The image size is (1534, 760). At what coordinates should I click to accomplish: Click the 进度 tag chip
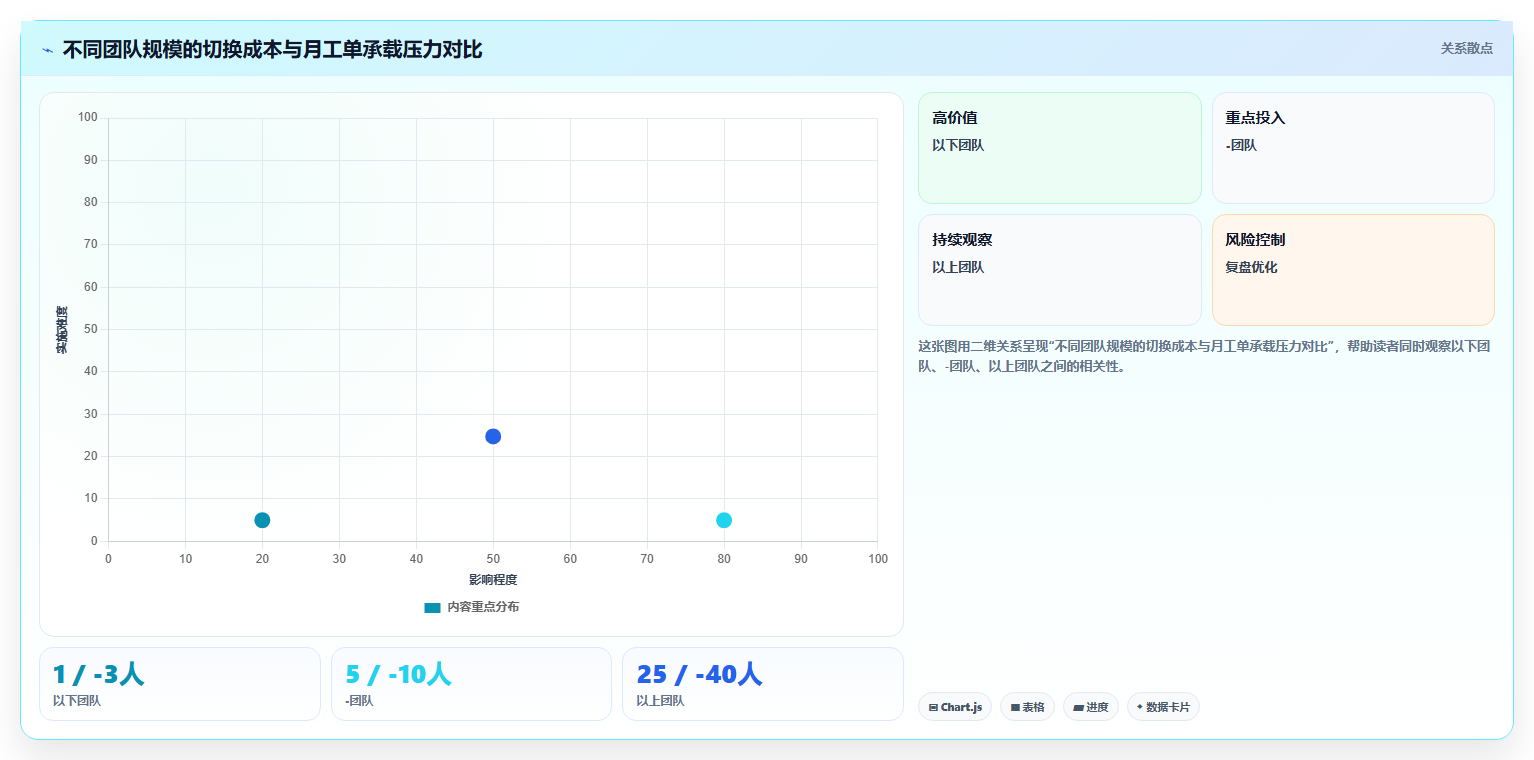1091,707
